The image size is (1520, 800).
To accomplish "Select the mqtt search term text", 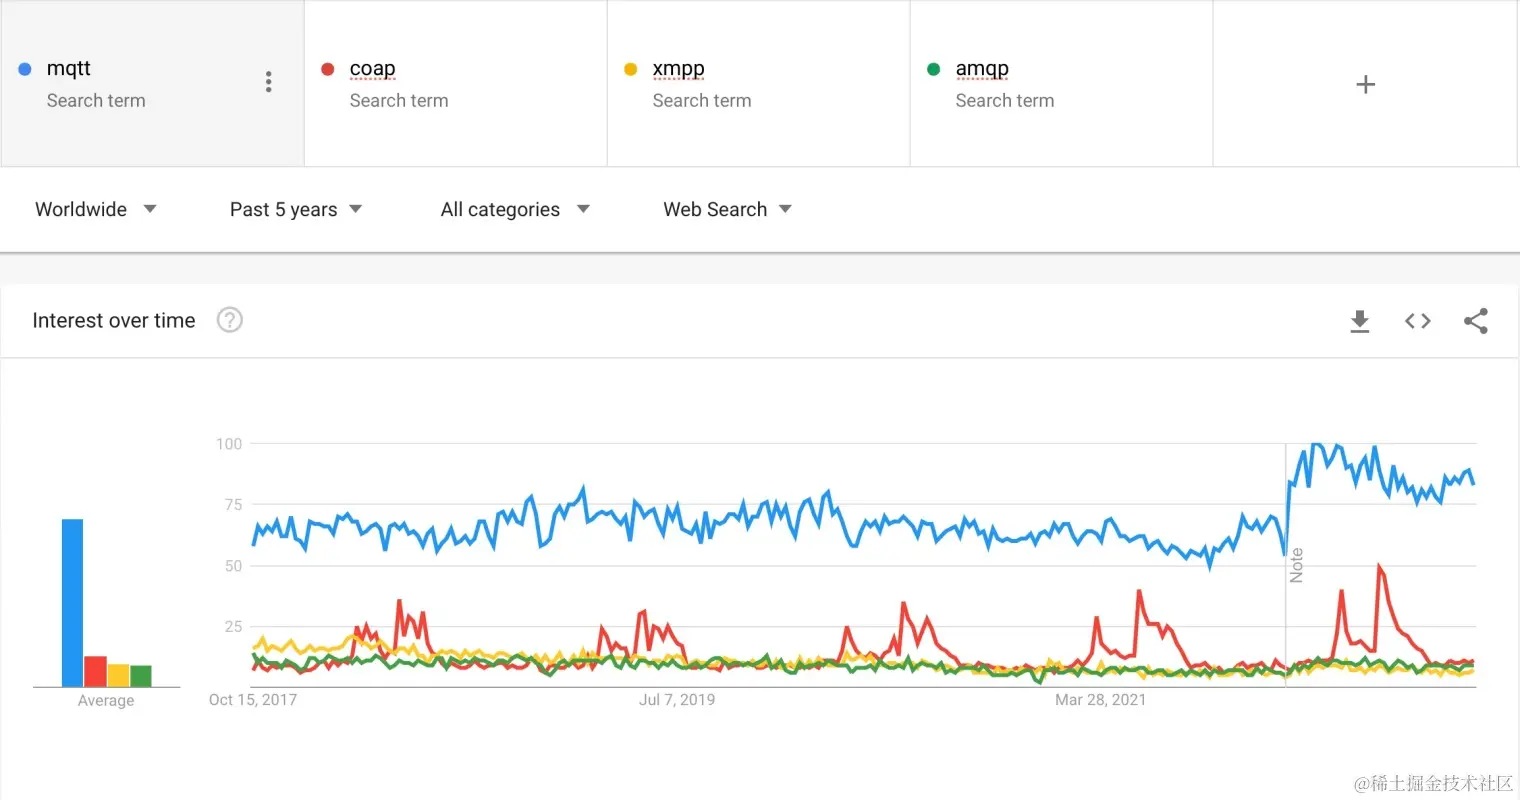I will point(69,69).
